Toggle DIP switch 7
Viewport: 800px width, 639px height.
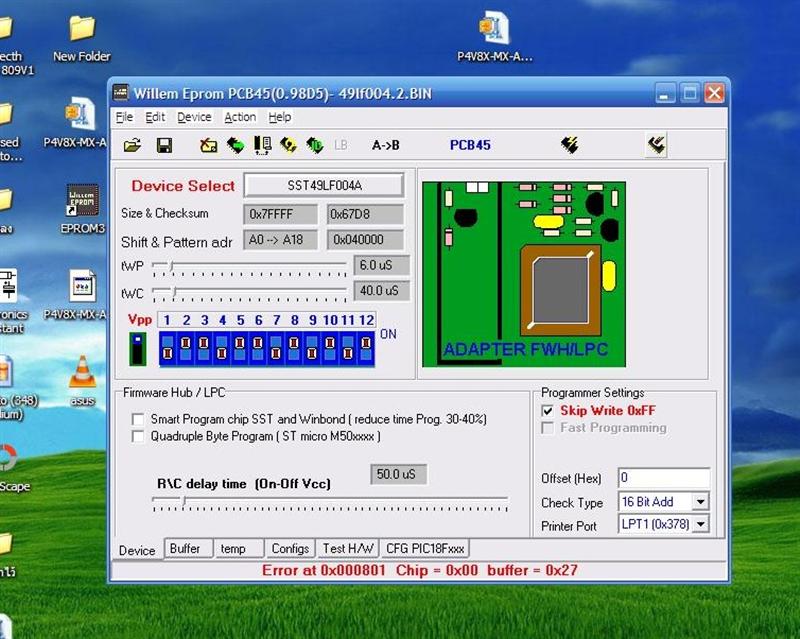[x=276, y=349]
